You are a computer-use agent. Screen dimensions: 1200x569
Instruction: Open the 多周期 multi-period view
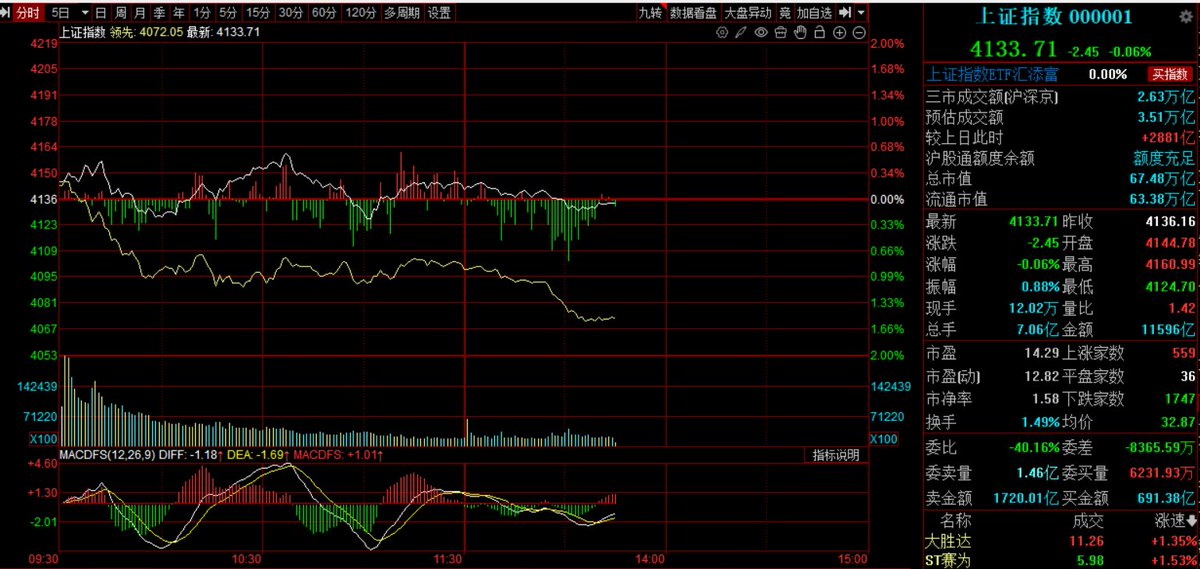tap(403, 13)
